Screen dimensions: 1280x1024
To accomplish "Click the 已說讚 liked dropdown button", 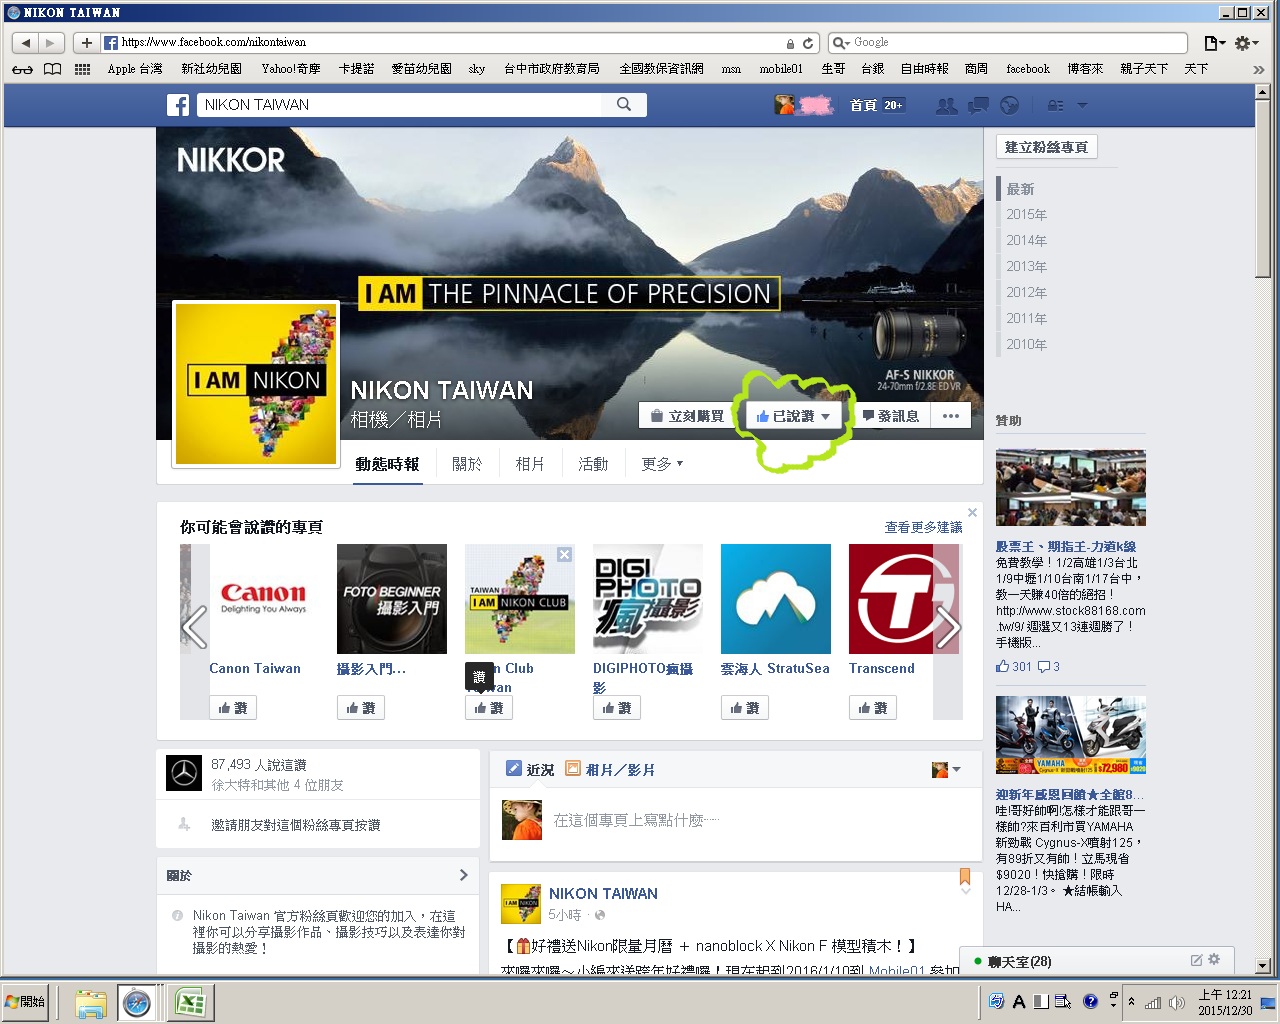I will (x=794, y=416).
